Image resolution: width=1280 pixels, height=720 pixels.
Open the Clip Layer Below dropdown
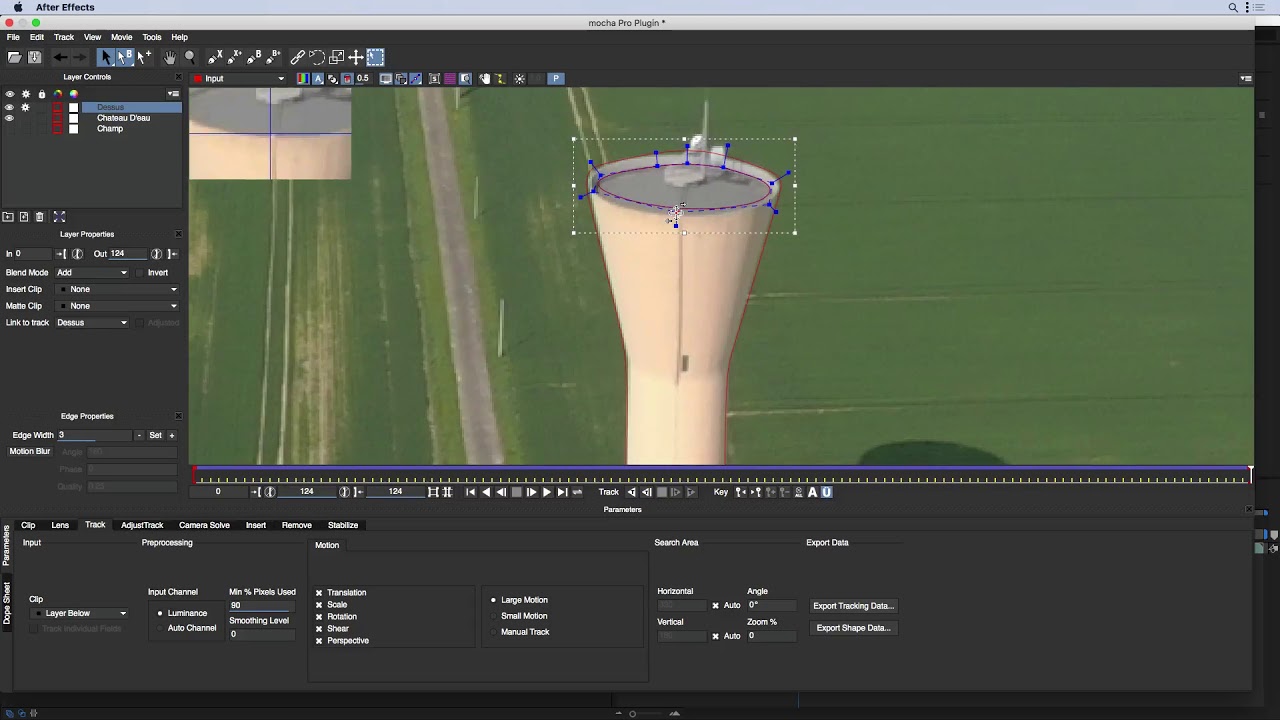pyautogui.click(x=80, y=614)
